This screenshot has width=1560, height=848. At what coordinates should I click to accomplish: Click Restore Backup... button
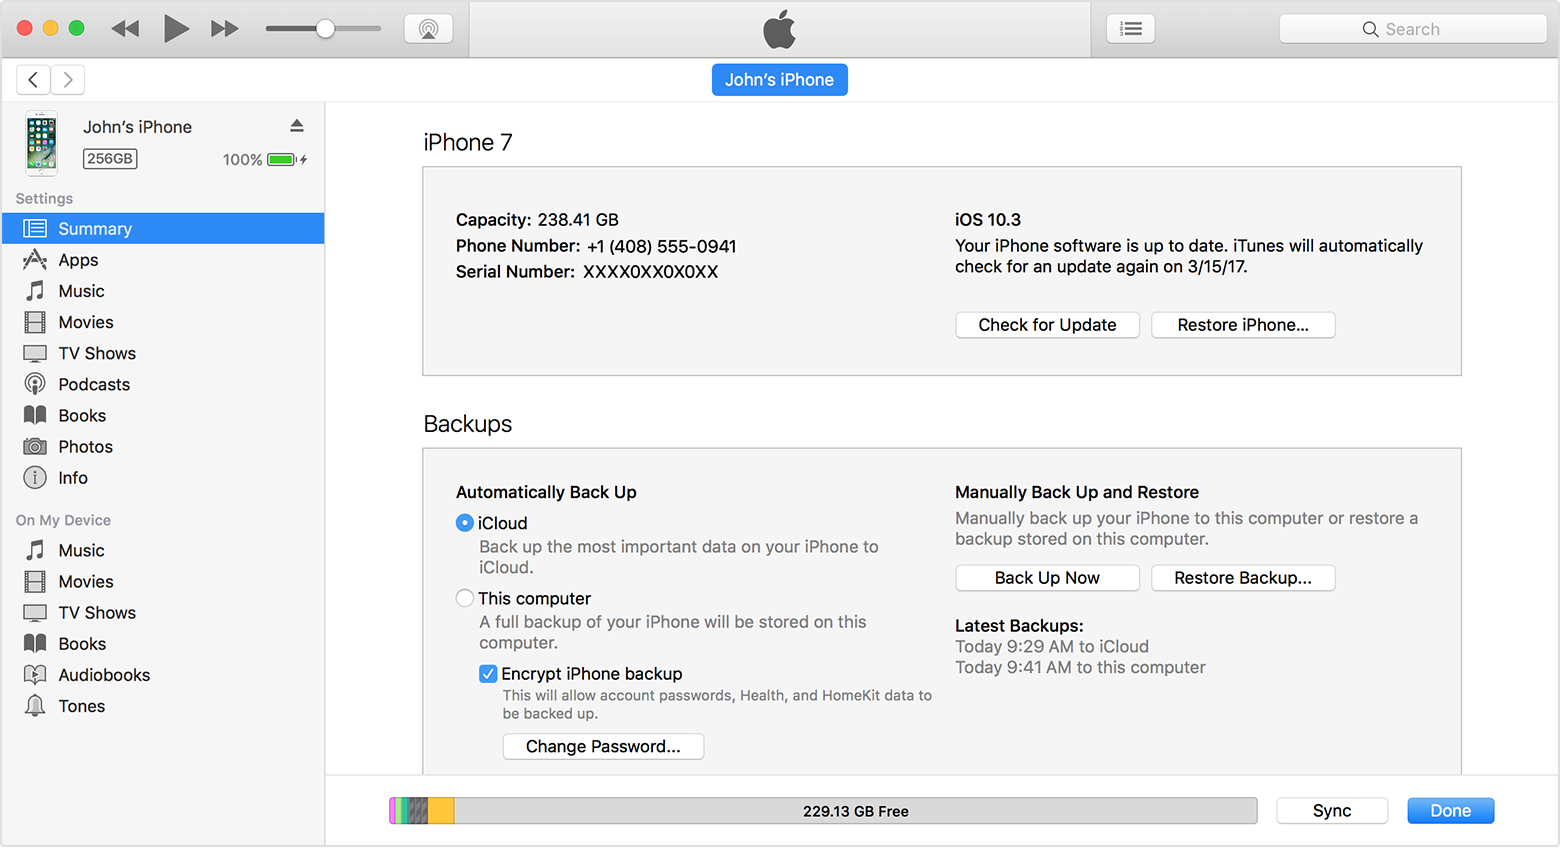coord(1243,578)
